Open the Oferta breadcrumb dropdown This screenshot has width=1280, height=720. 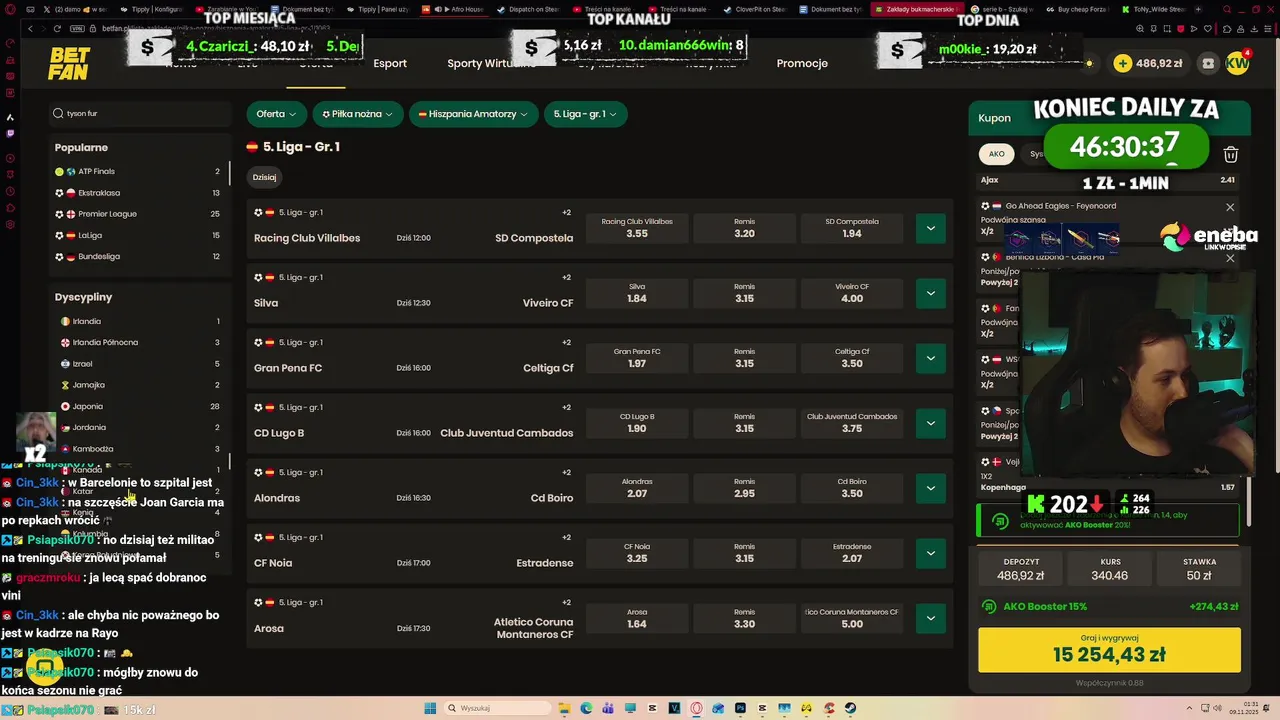[276, 114]
